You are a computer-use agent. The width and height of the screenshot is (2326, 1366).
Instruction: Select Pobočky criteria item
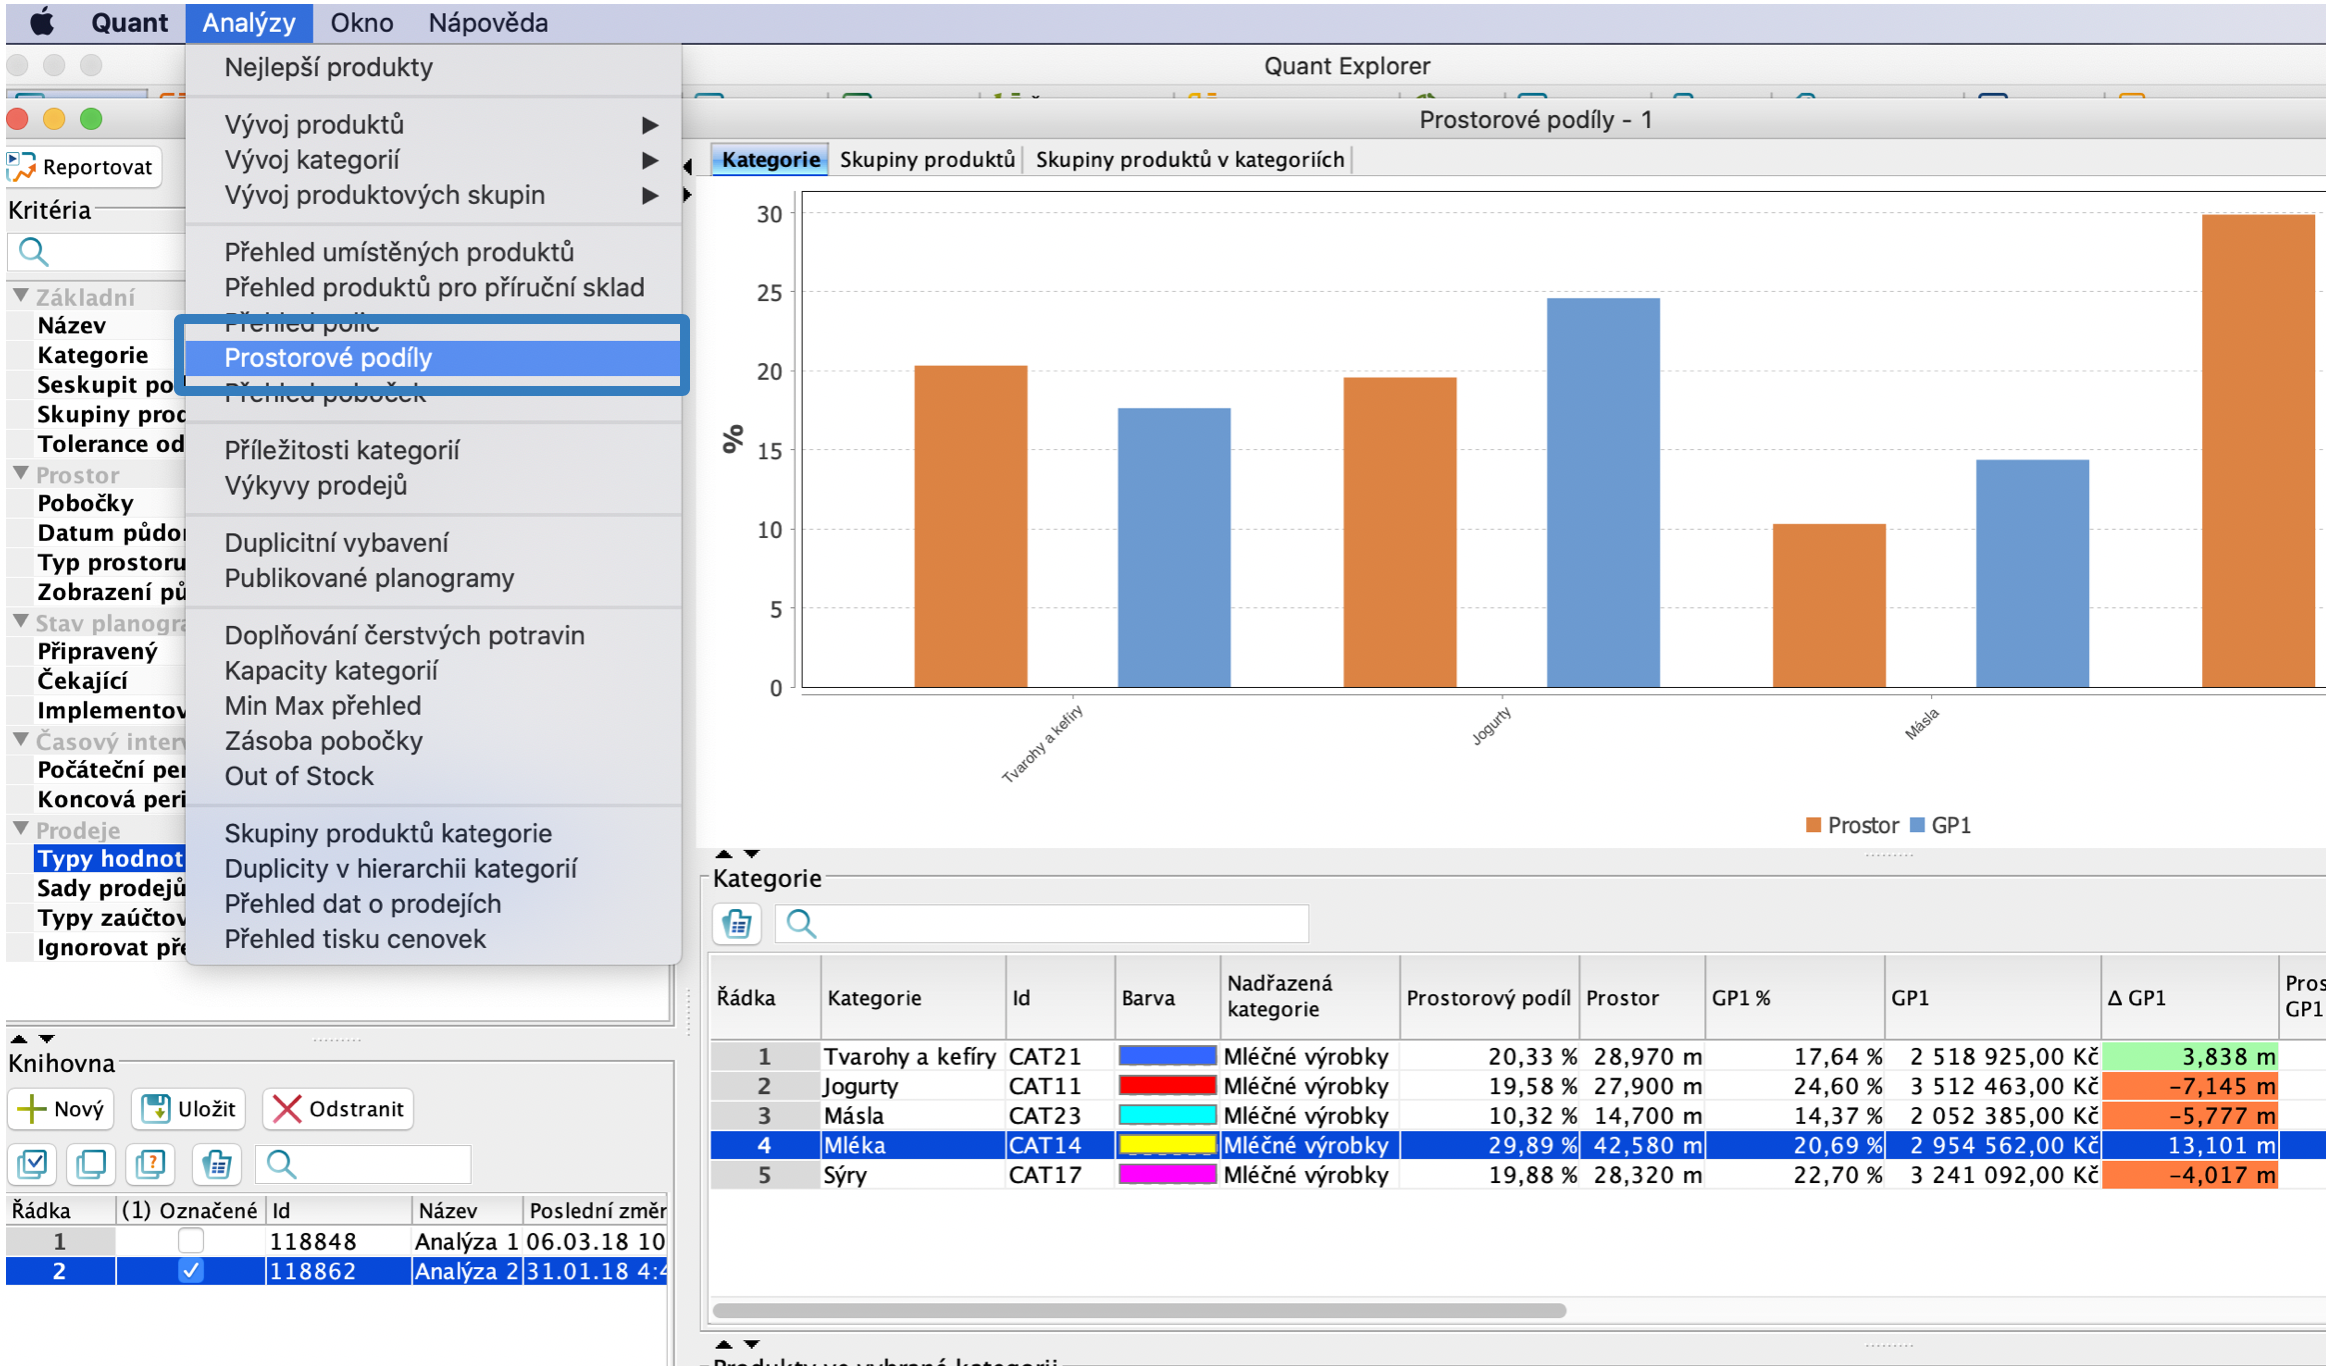85,503
